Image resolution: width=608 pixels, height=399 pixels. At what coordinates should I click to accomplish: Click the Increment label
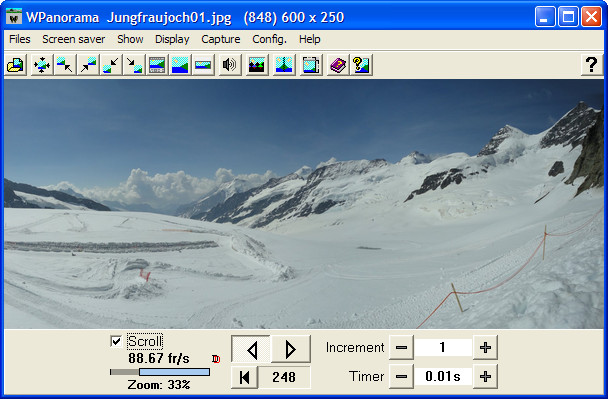[355, 347]
